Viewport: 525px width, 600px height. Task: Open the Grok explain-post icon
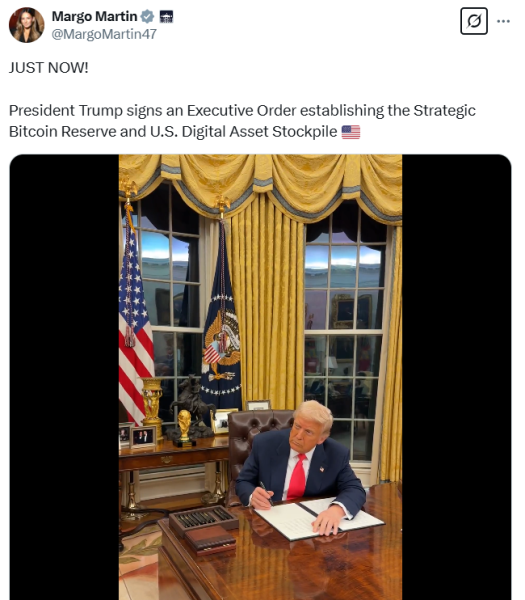[474, 21]
